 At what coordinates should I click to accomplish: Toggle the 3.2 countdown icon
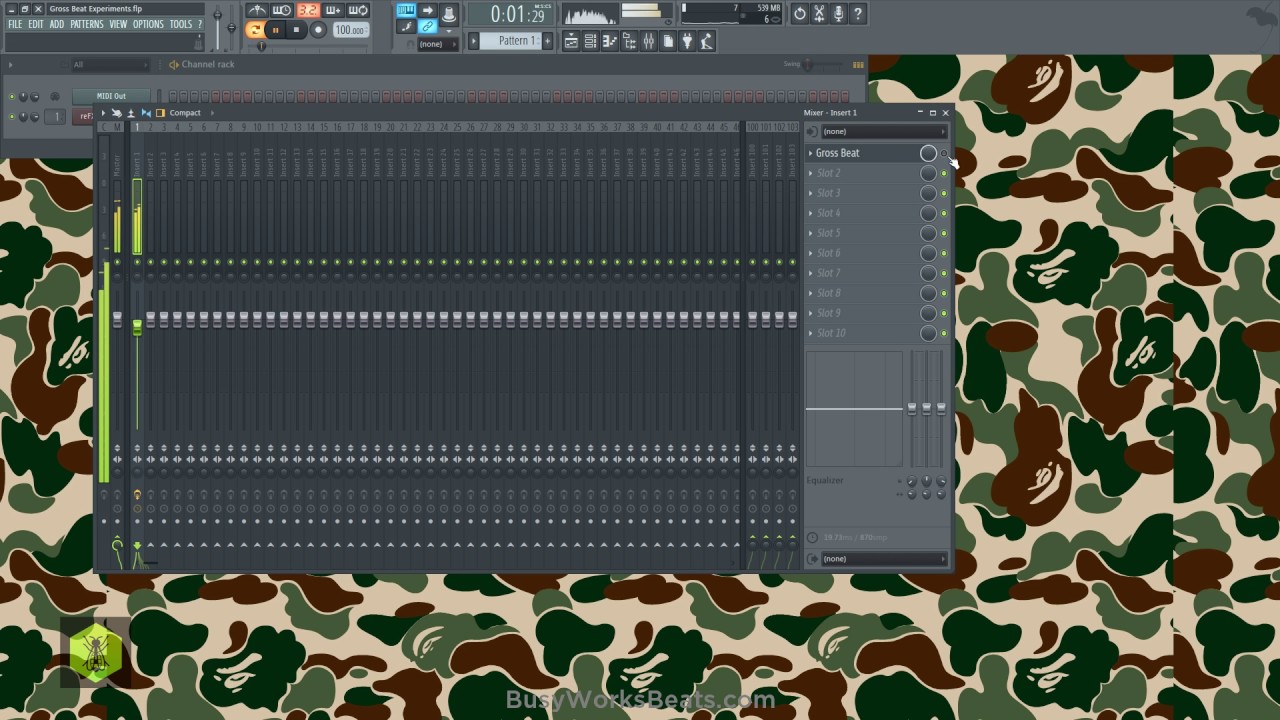click(x=308, y=10)
